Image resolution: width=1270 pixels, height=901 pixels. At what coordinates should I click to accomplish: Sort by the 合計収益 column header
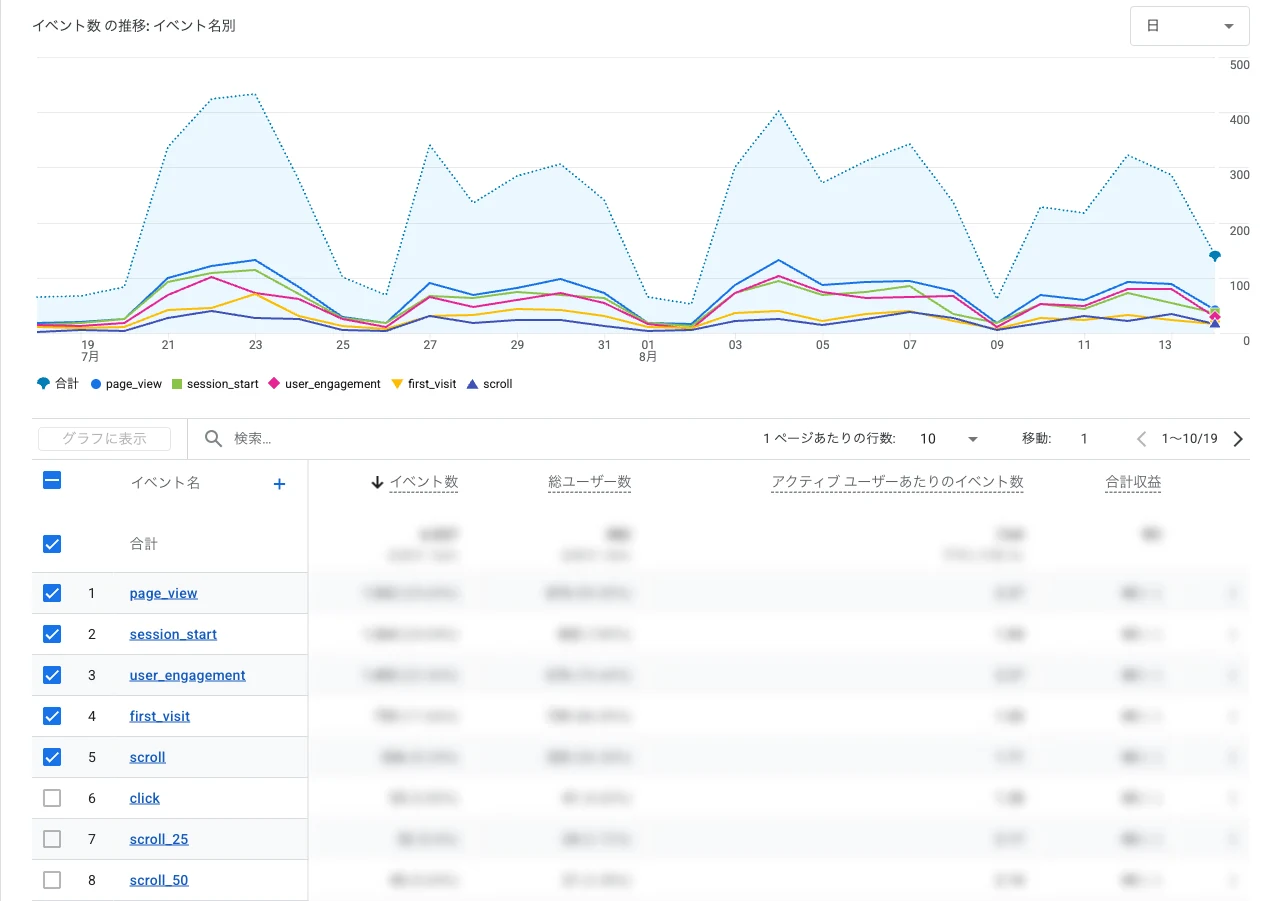pos(1133,482)
